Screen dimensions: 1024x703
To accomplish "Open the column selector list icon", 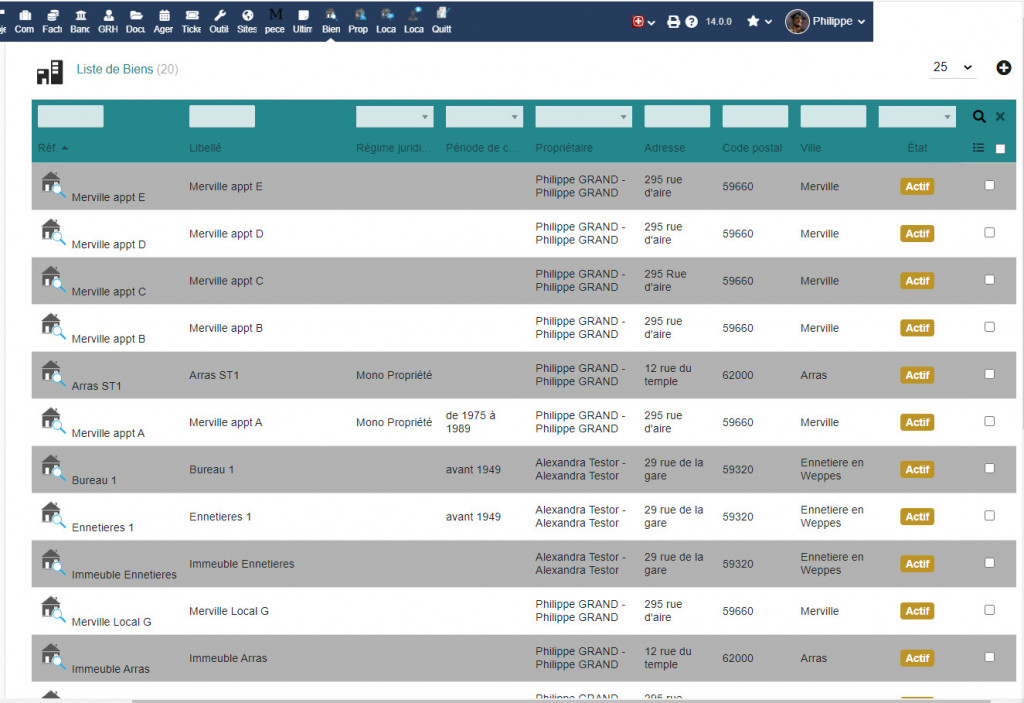I will point(979,148).
